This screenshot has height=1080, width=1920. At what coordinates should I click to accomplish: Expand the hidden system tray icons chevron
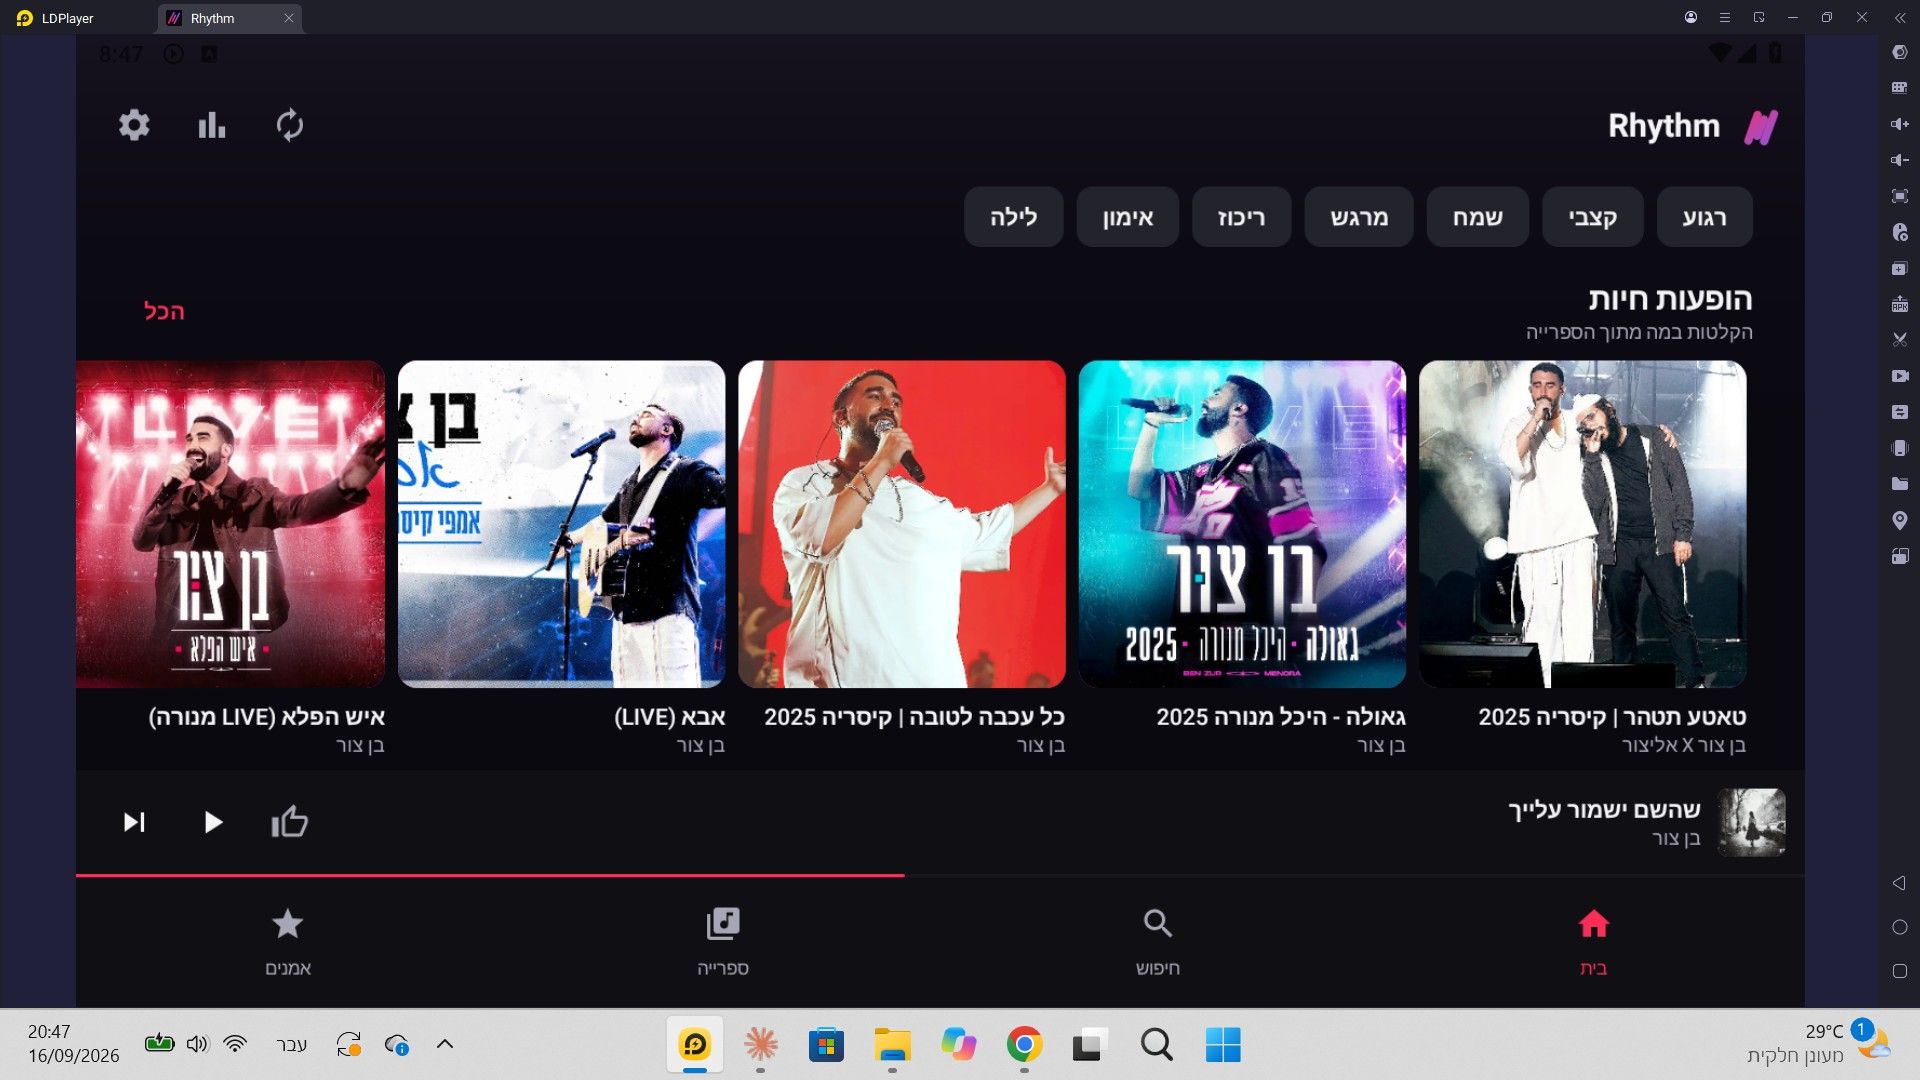pyautogui.click(x=445, y=1044)
